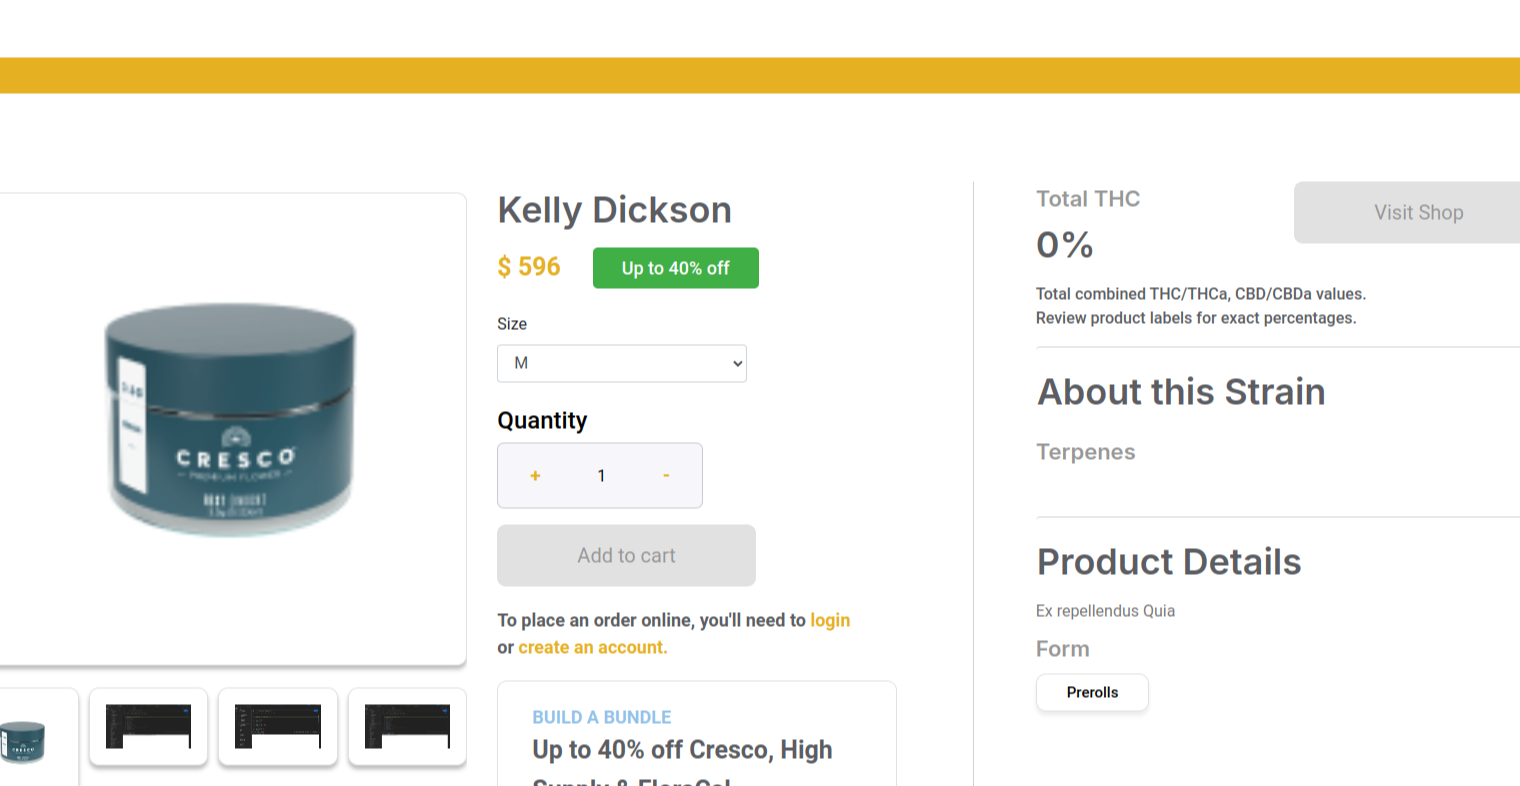Click the BUILD A BUNDLE heading
Image resolution: width=1520 pixels, height=786 pixels.
pyautogui.click(x=602, y=717)
